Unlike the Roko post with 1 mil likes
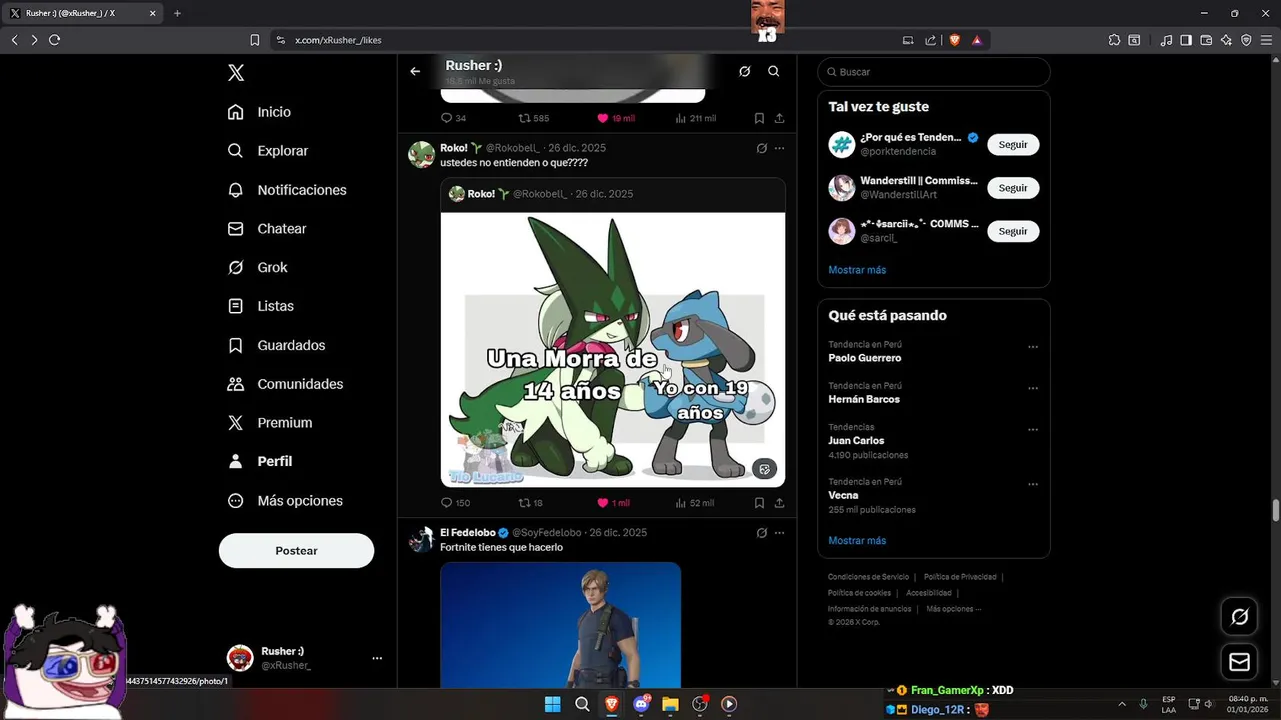 point(613,503)
